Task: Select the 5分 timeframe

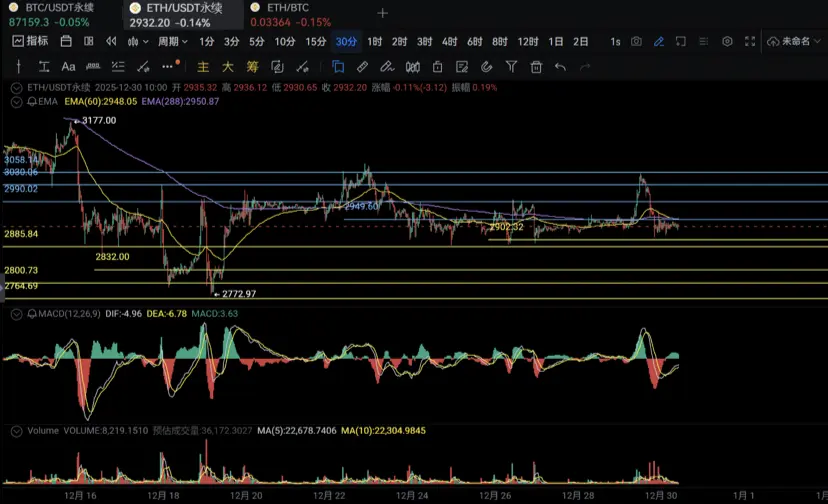Action: tap(257, 41)
